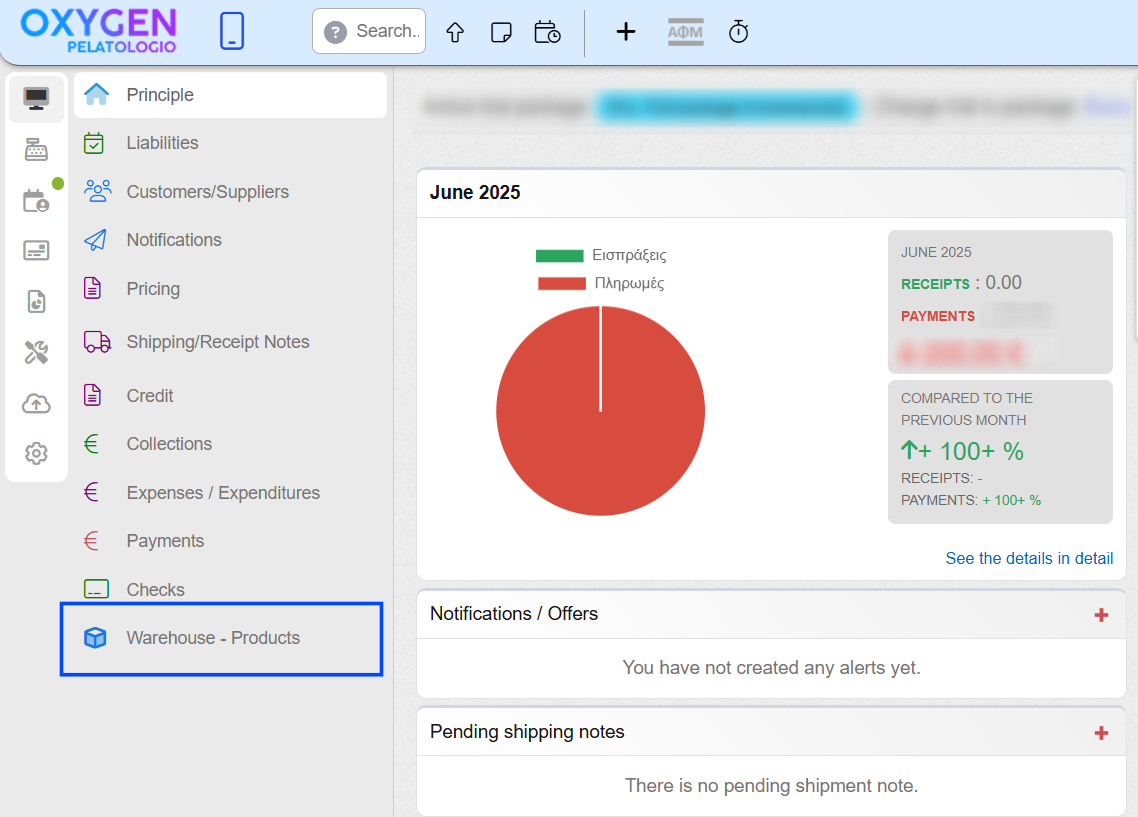Select the cash register sidebar icon
Image resolution: width=1138 pixels, height=817 pixels.
click(36, 149)
